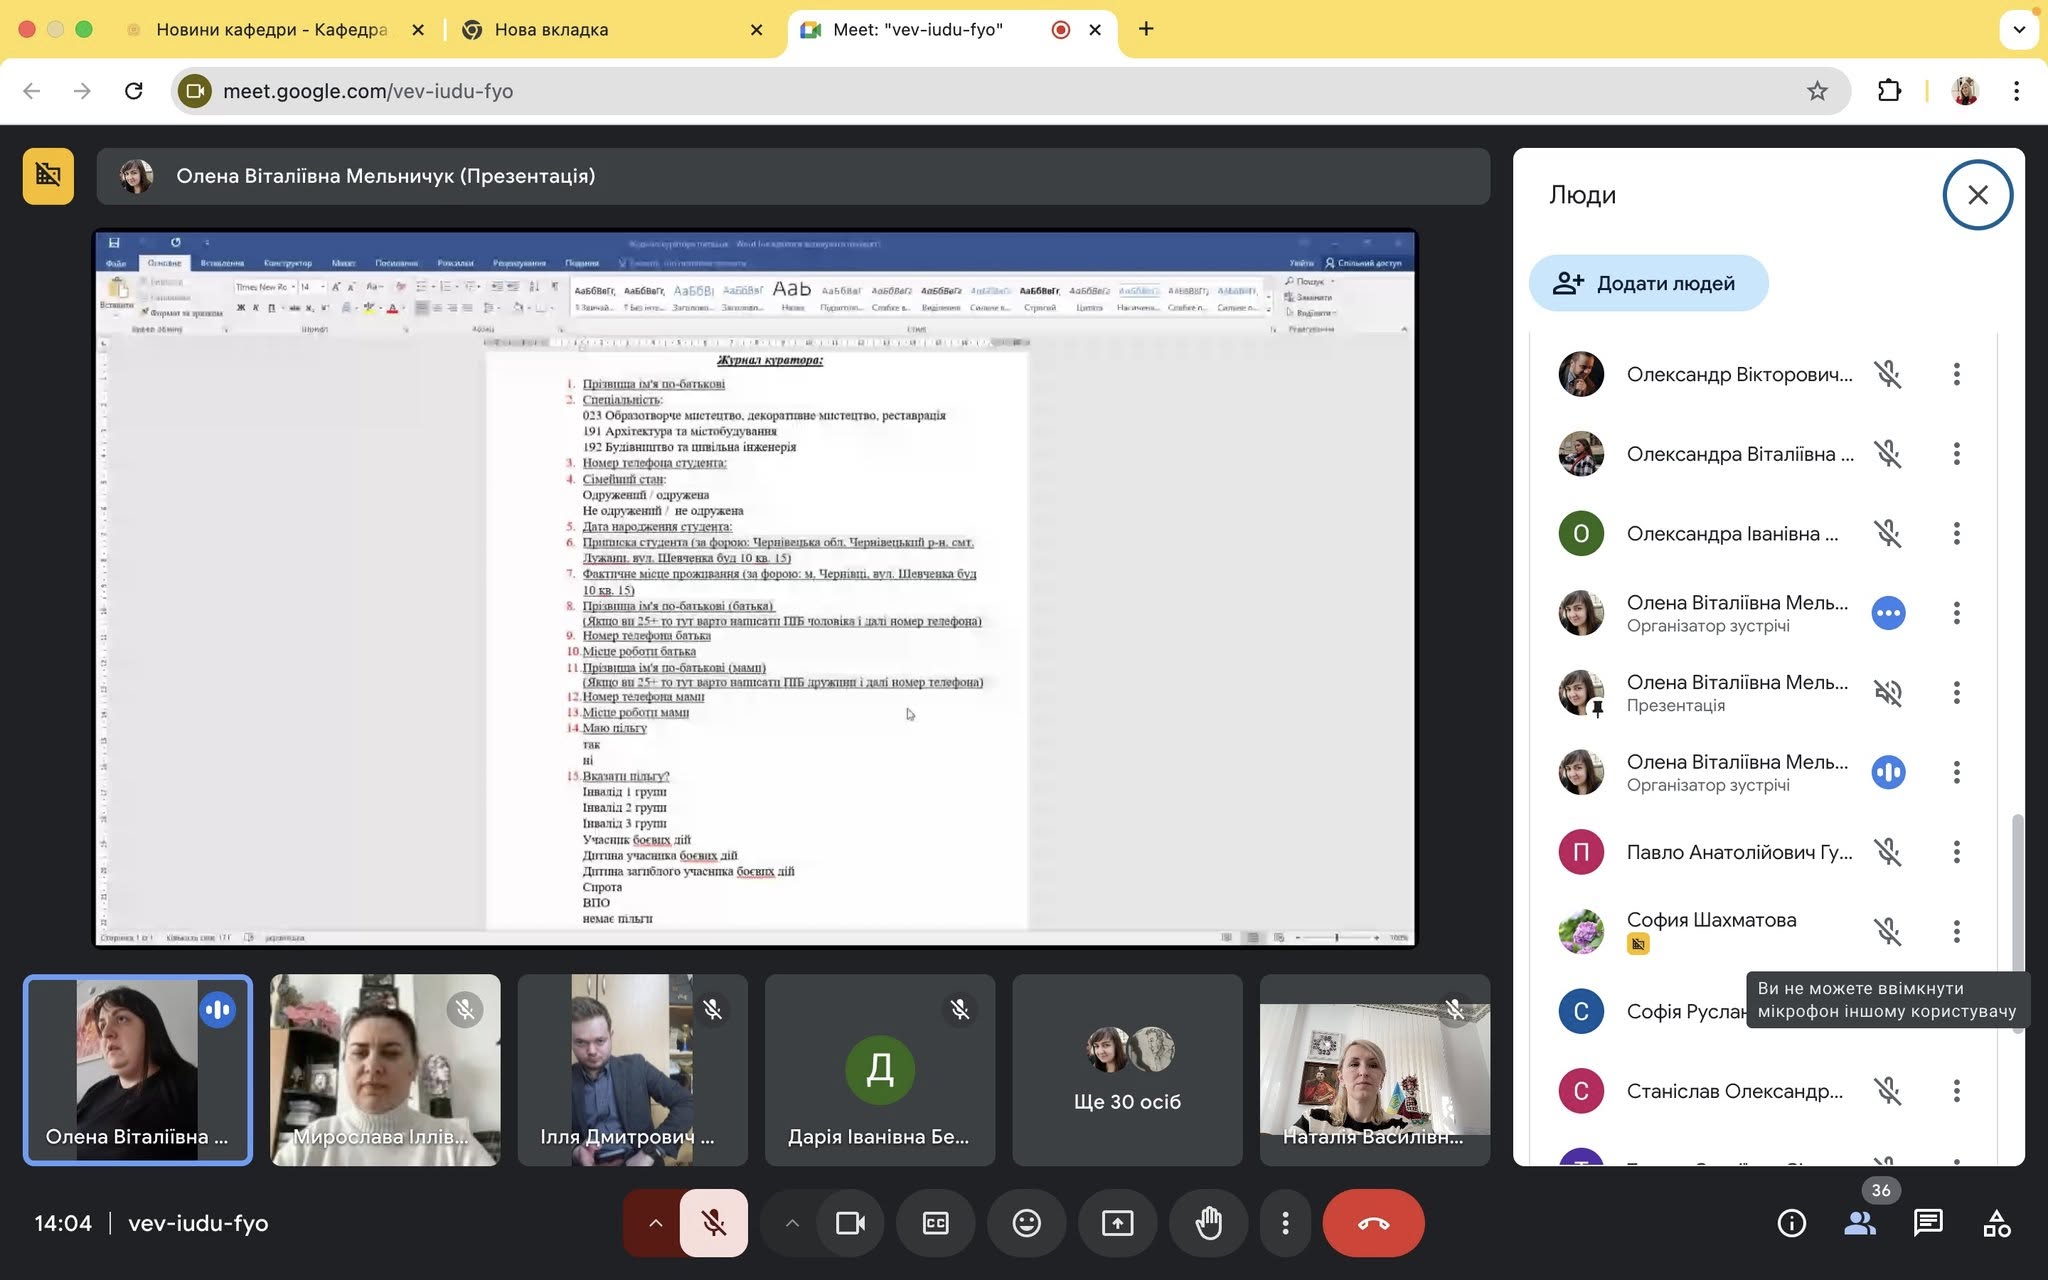Click the camera site-permission icon in the address bar

tap(195, 91)
